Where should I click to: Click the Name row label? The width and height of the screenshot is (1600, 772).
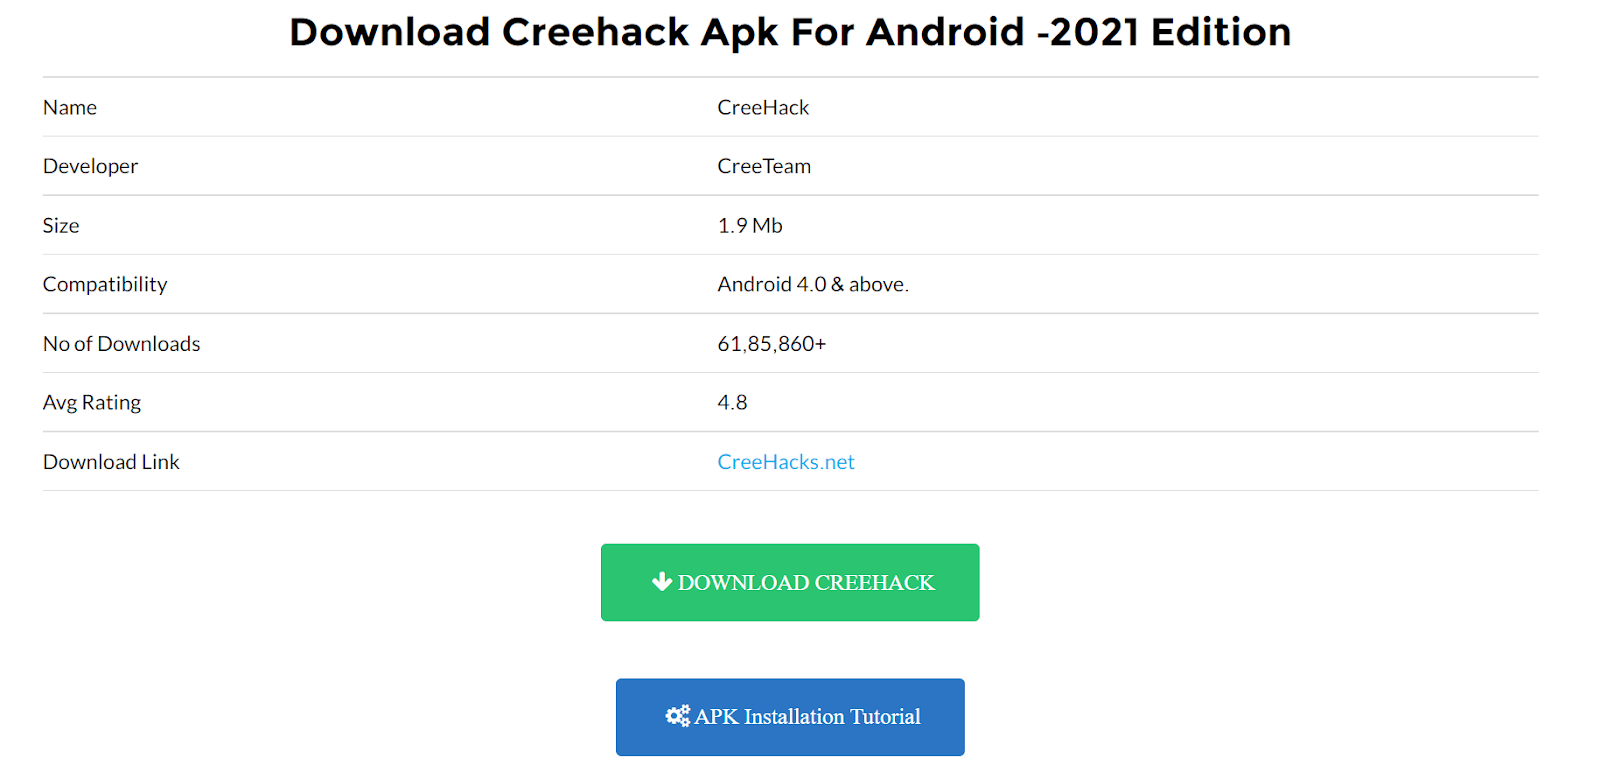coord(70,107)
